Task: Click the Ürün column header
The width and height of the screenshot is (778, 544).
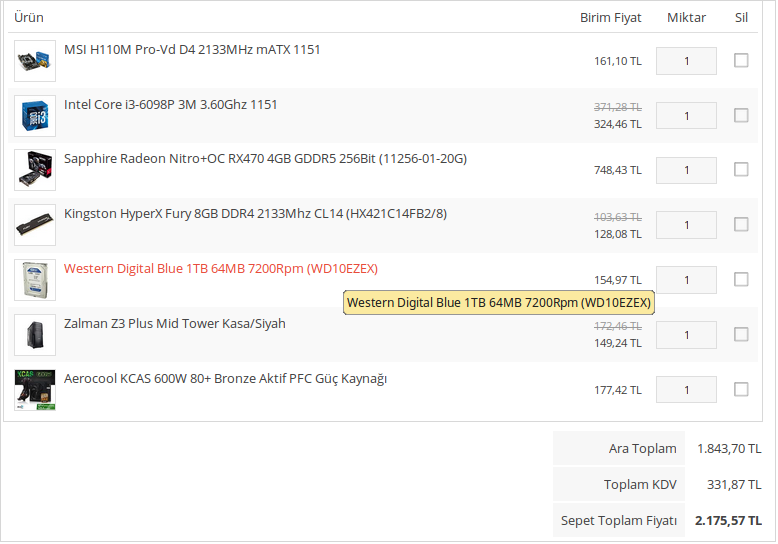Action: pos(29,17)
